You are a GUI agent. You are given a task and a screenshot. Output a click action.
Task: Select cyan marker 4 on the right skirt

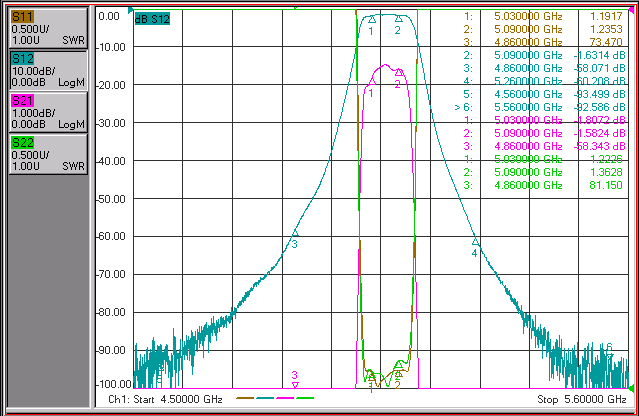coord(475,242)
